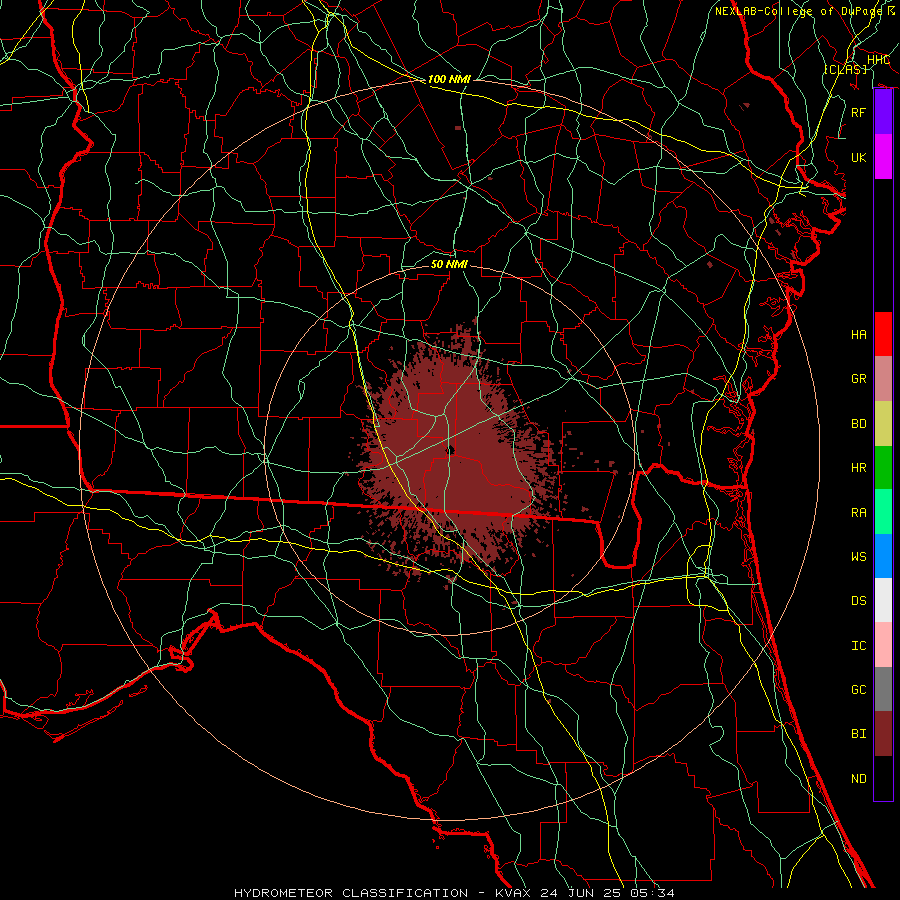
Task: Click the RA light green legend swatch
Action: tap(883, 512)
